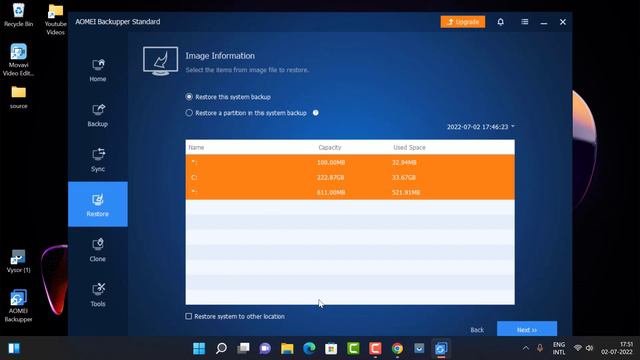
Task: Expand the 2022-07-02 17:46:23 backup date dropdown
Action: pos(480,127)
